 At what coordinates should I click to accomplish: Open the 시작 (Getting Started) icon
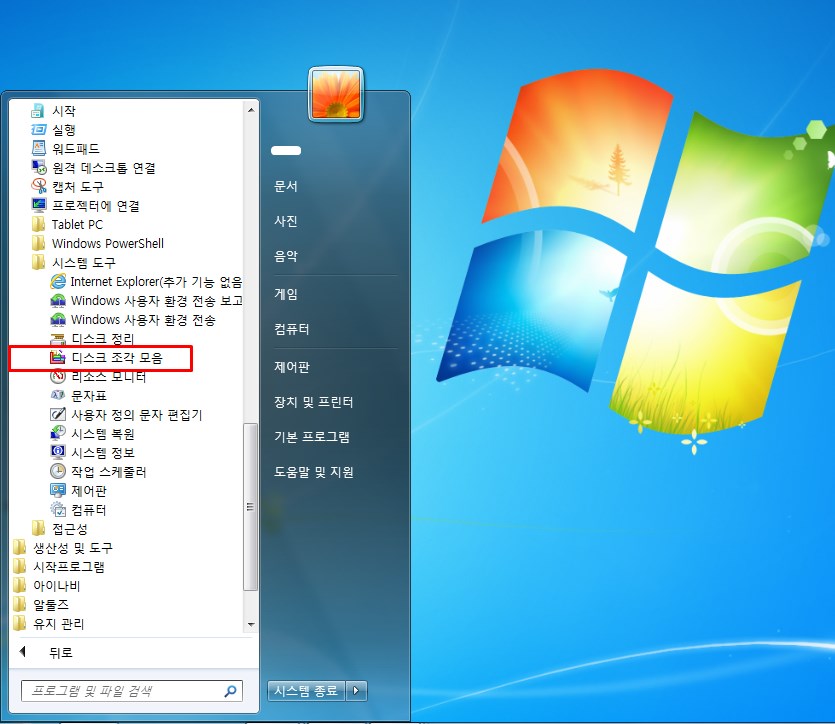38,111
